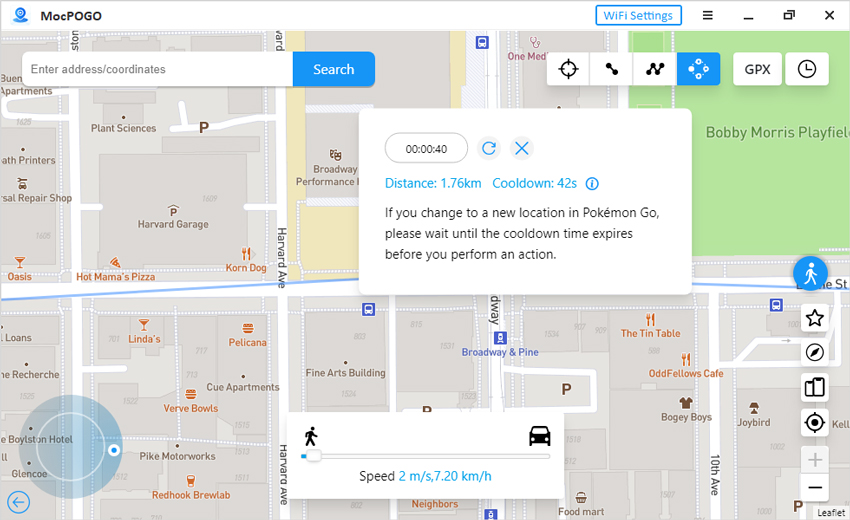Click the back arrow circle icon
This screenshot has height=520, width=850.
(x=19, y=502)
